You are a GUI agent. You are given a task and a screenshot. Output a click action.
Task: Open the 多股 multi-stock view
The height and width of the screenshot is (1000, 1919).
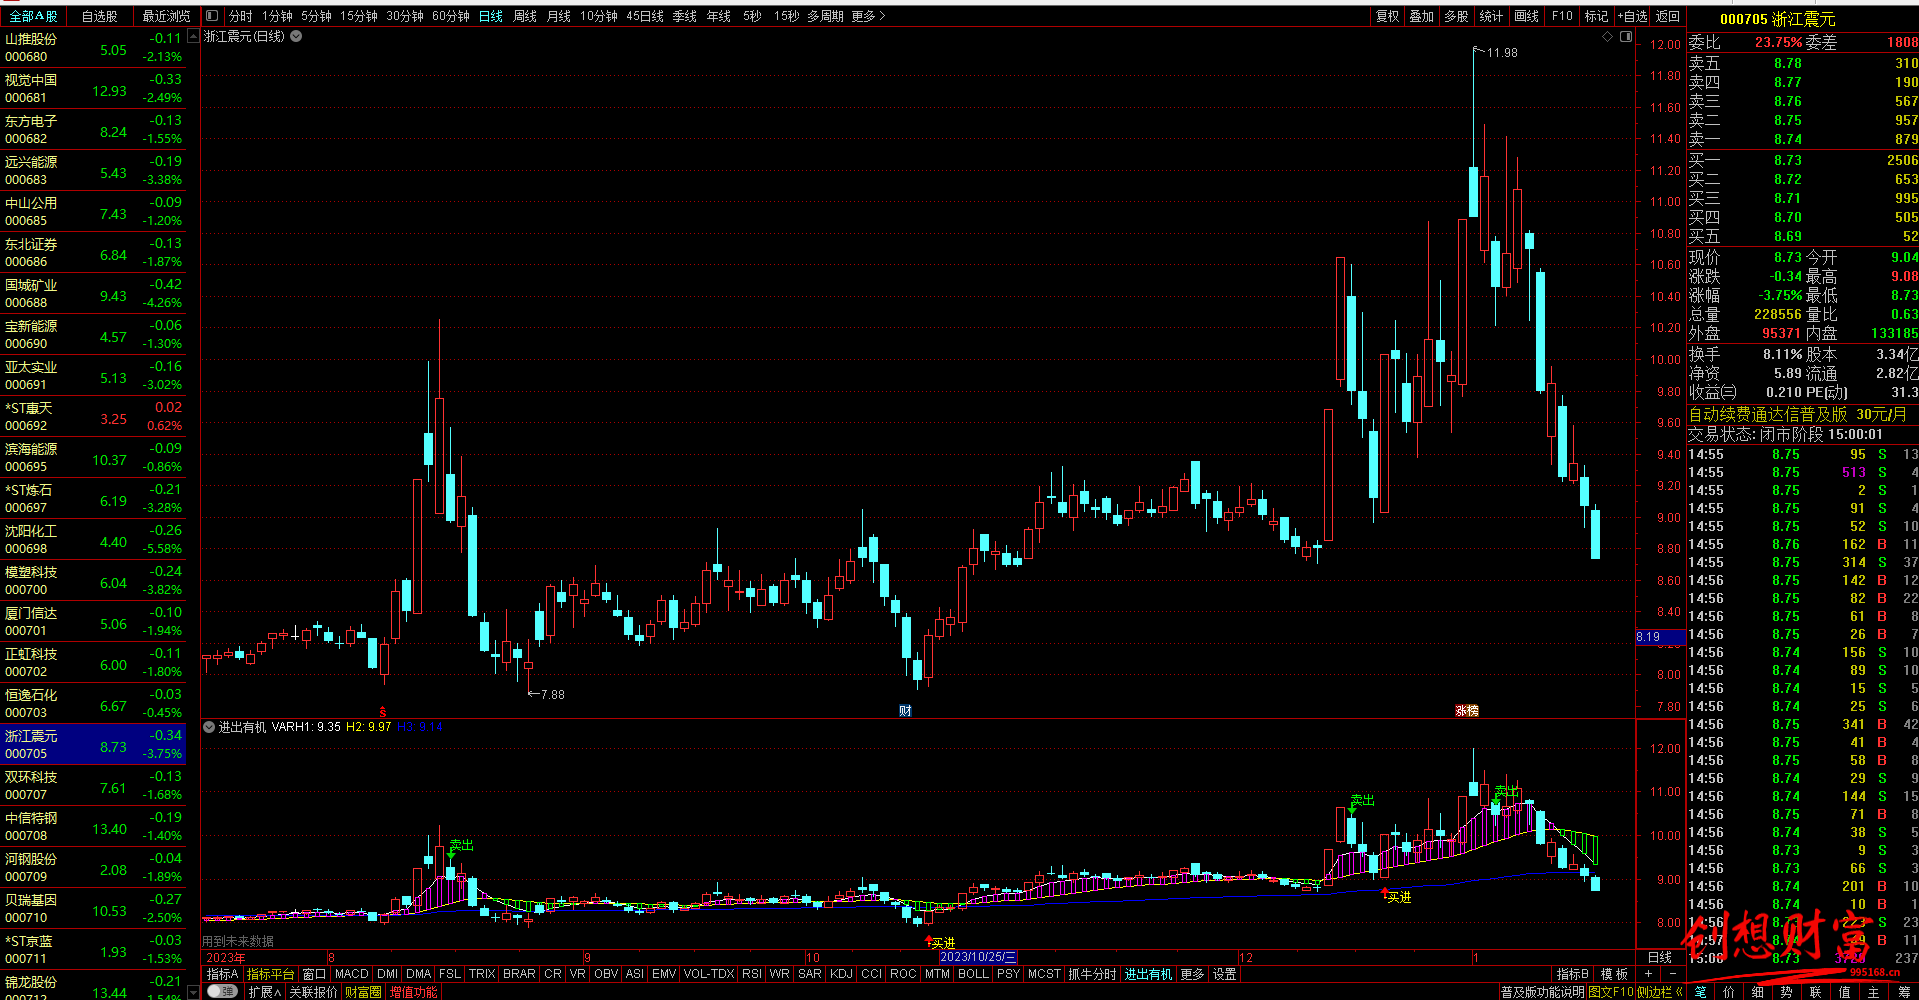[x=1456, y=16]
